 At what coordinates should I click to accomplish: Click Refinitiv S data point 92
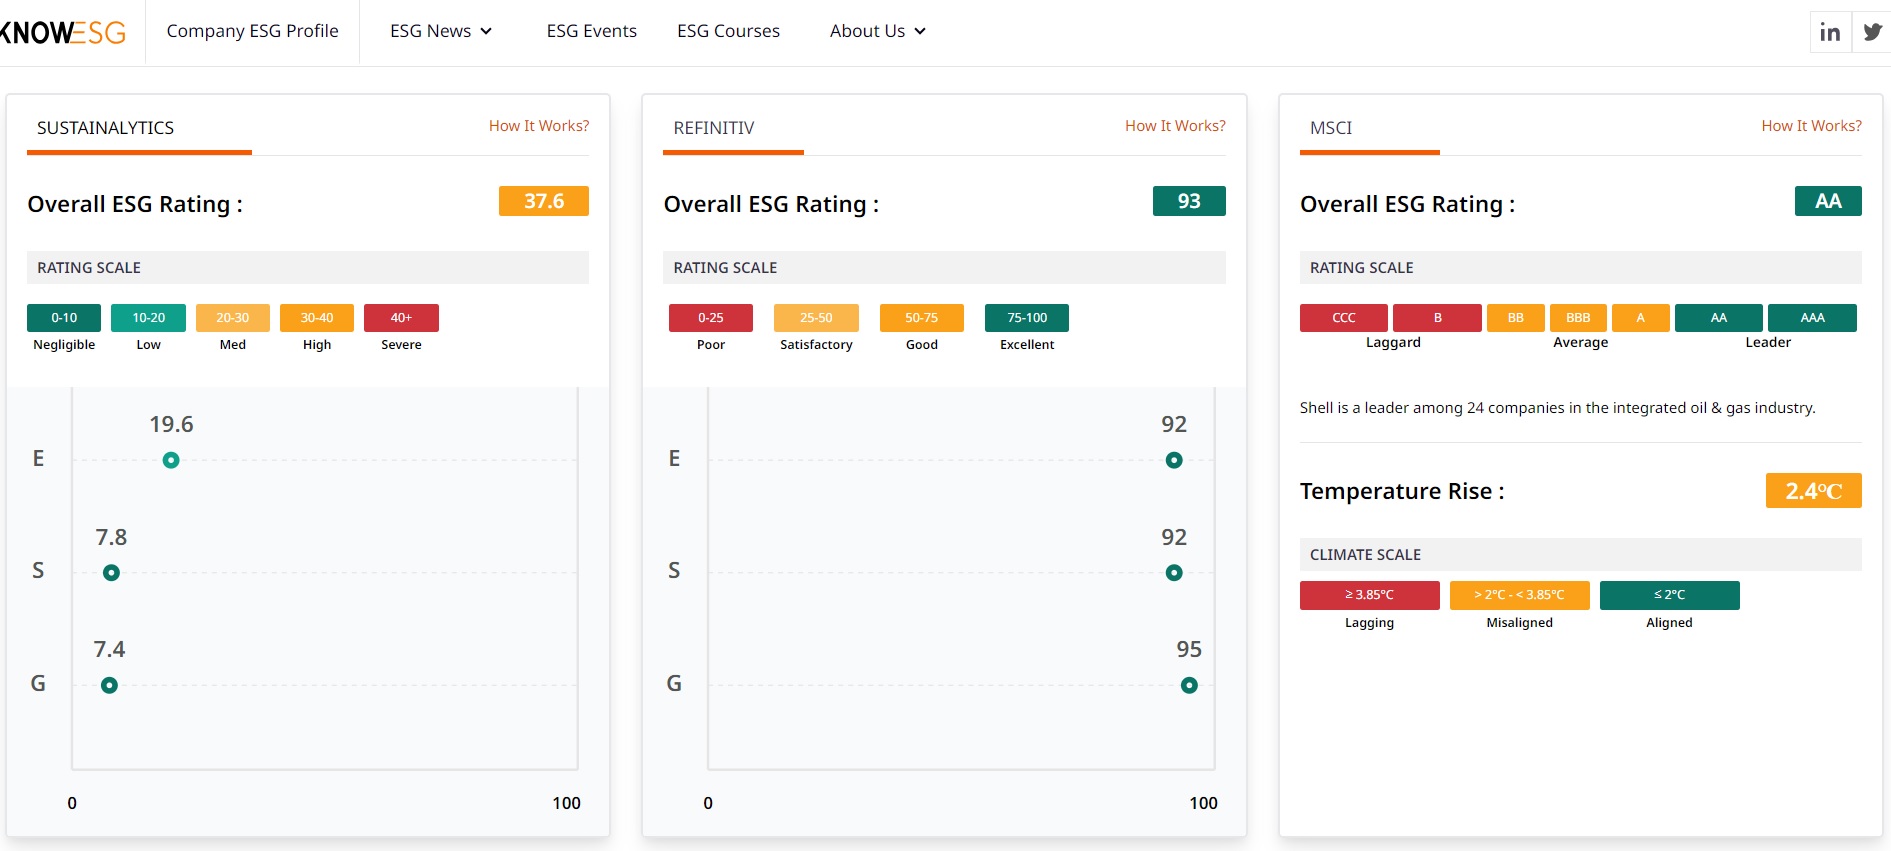point(1174,573)
